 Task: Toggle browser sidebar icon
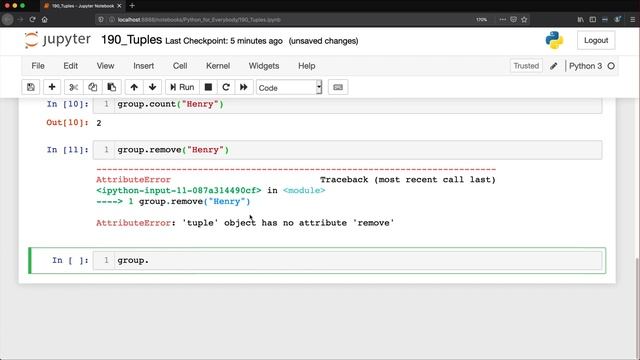click(593, 19)
